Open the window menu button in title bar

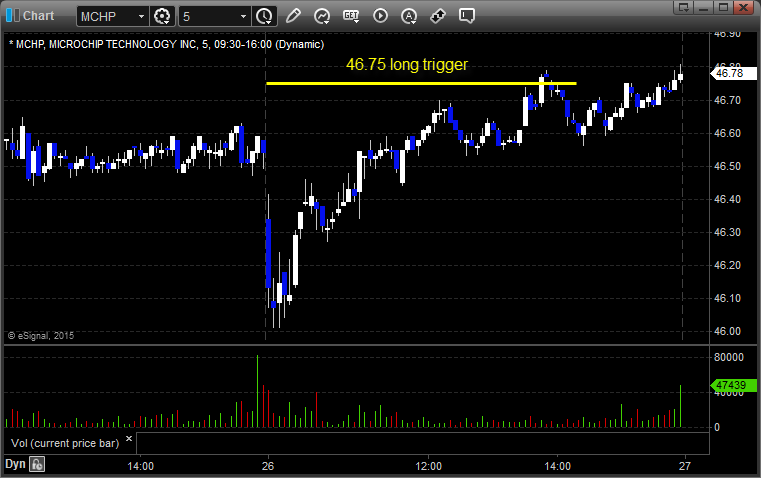pos(684,7)
